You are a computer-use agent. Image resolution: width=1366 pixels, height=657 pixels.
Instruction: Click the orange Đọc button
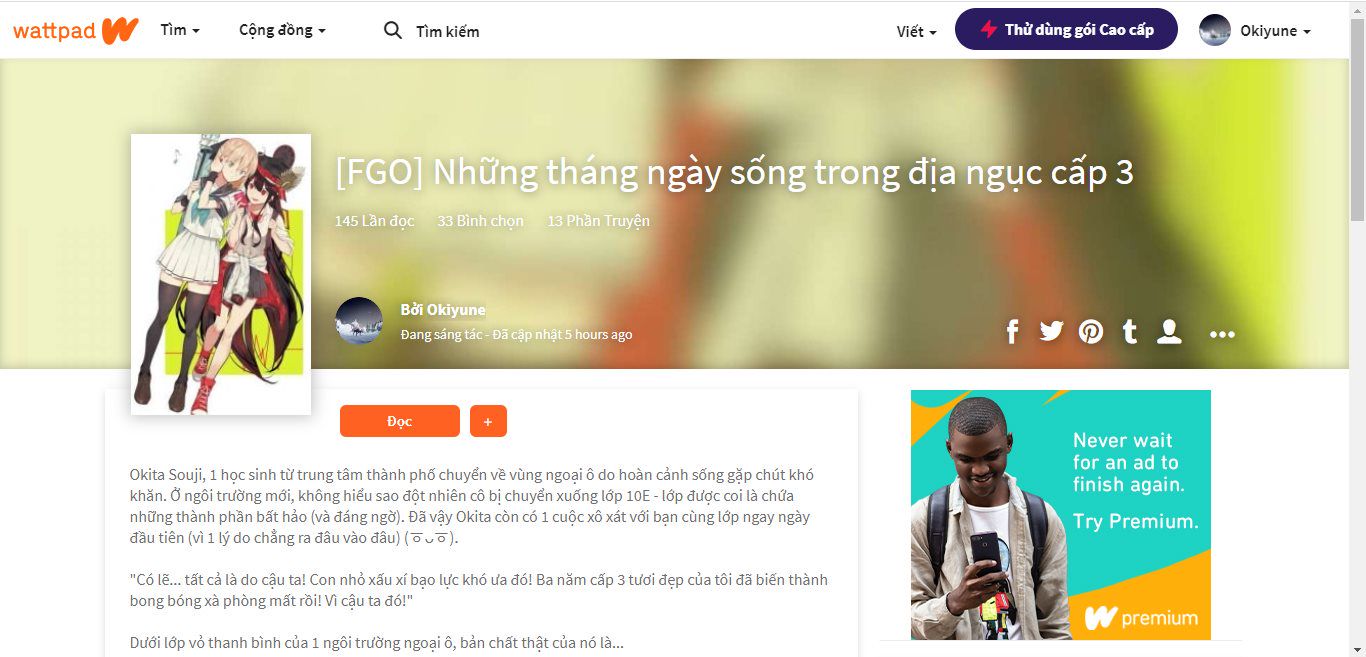click(x=400, y=421)
